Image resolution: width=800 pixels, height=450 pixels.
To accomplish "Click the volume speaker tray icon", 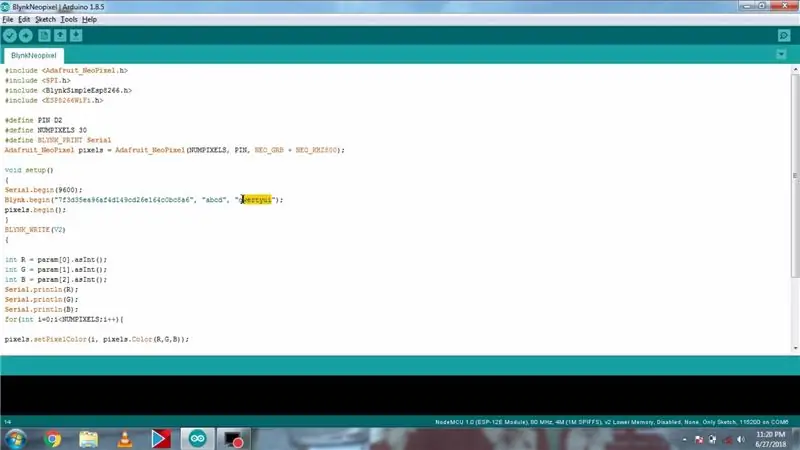I will click(x=741, y=439).
